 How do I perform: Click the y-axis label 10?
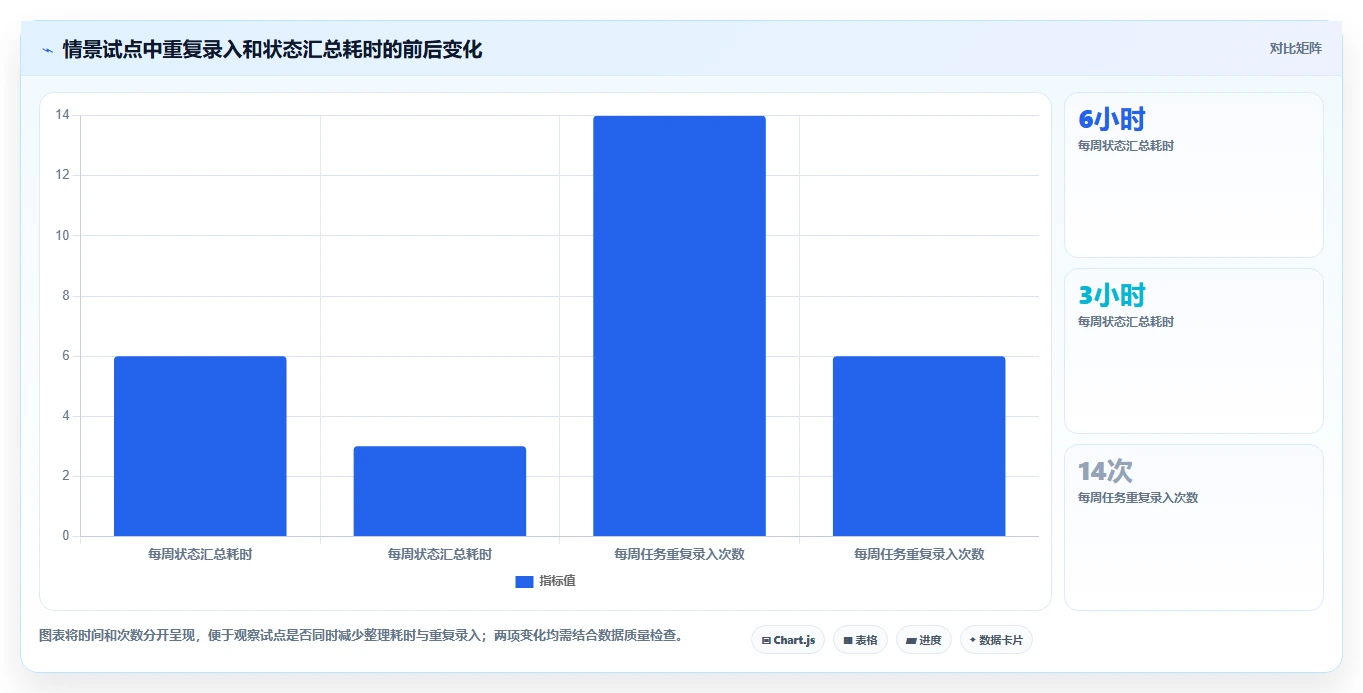[x=63, y=235]
